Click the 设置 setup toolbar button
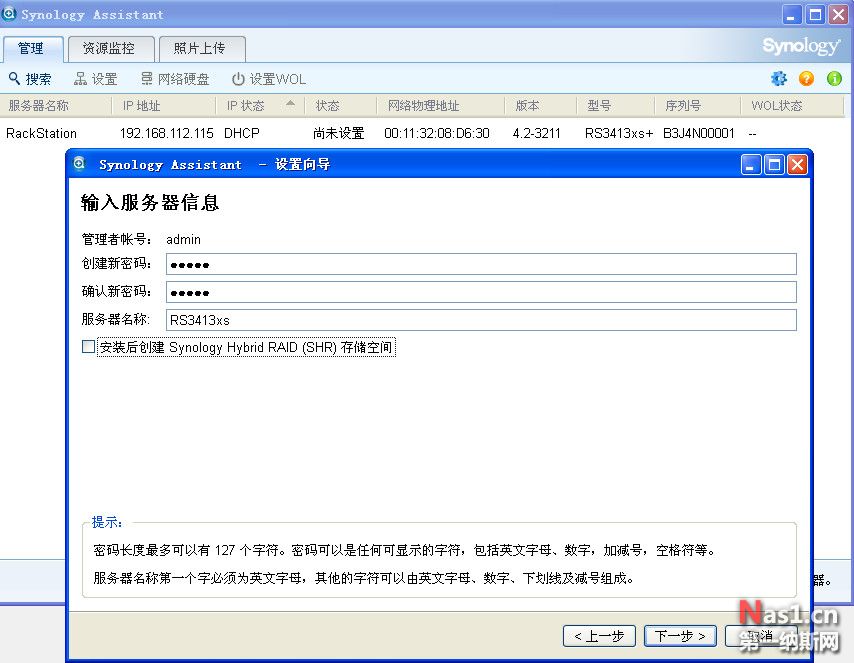 coord(96,79)
